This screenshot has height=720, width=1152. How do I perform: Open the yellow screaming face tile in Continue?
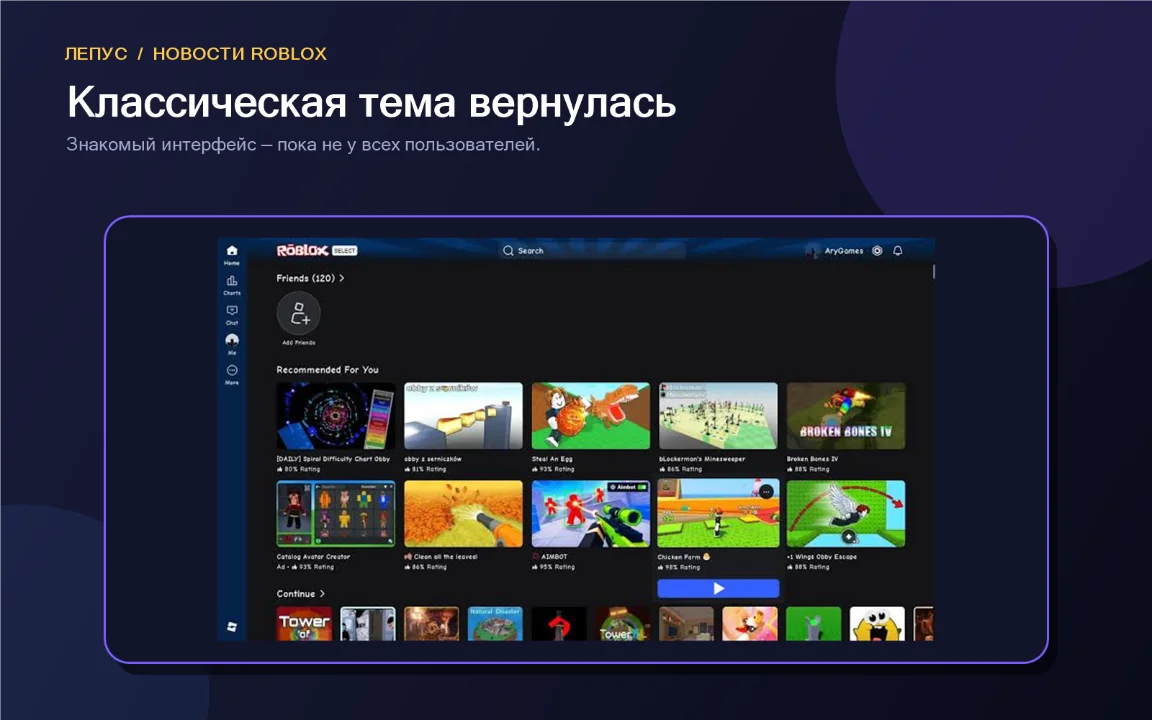click(877, 624)
